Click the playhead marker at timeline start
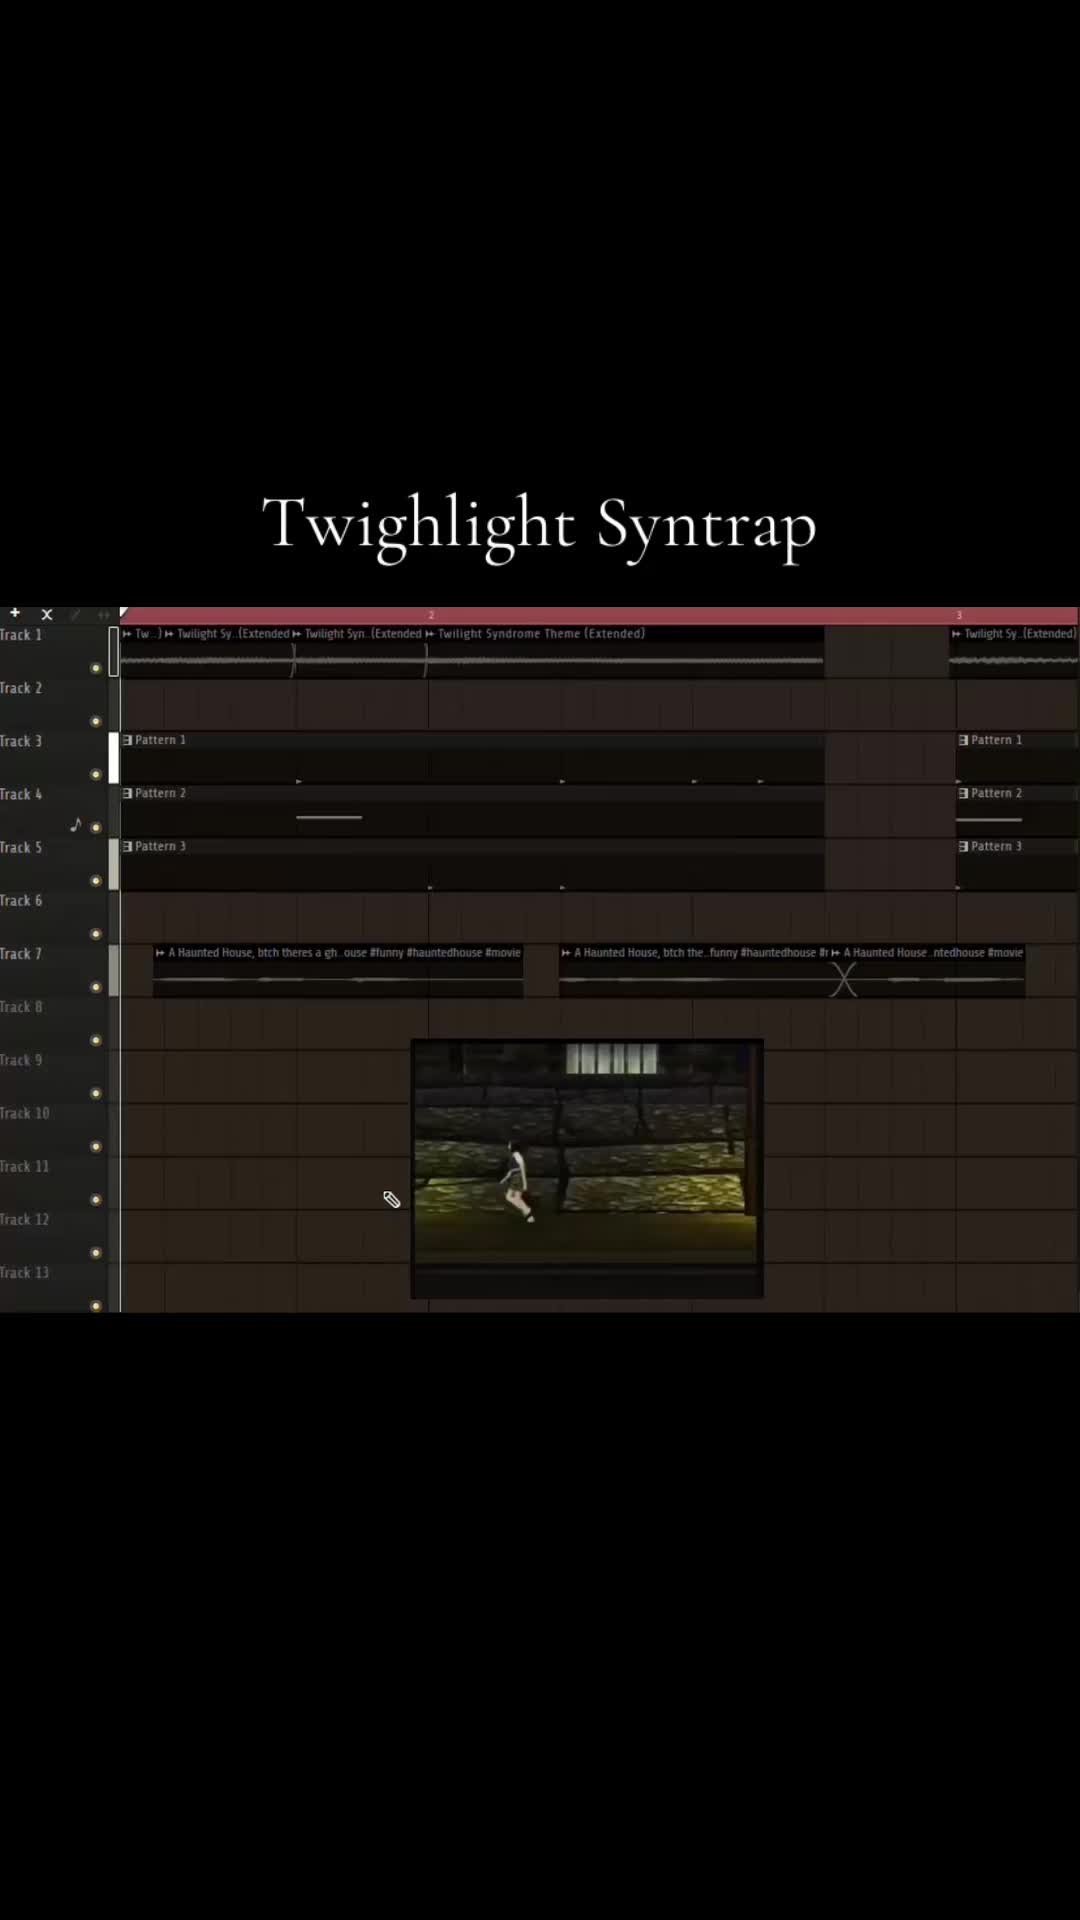The height and width of the screenshot is (1920, 1080). click(x=124, y=612)
